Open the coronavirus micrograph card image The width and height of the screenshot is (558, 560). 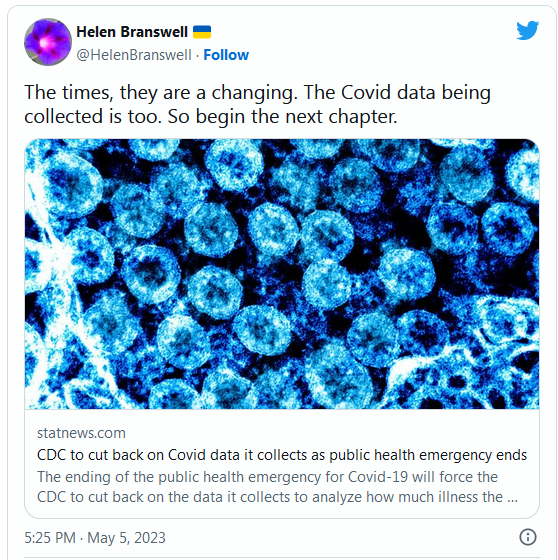(x=282, y=274)
